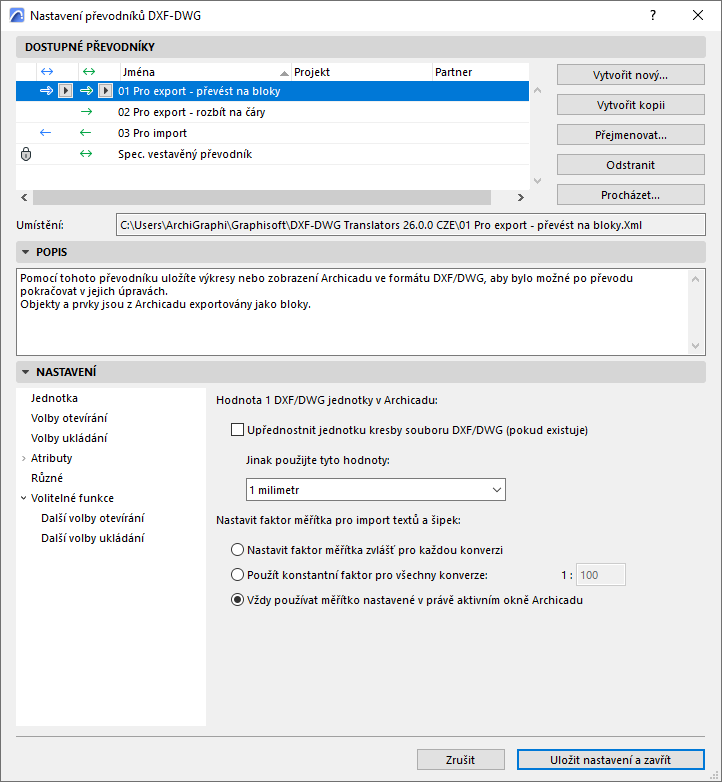The width and height of the screenshot is (722, 782).
Task: Open Jednotka settings page
Action: [x=54, y=398]
